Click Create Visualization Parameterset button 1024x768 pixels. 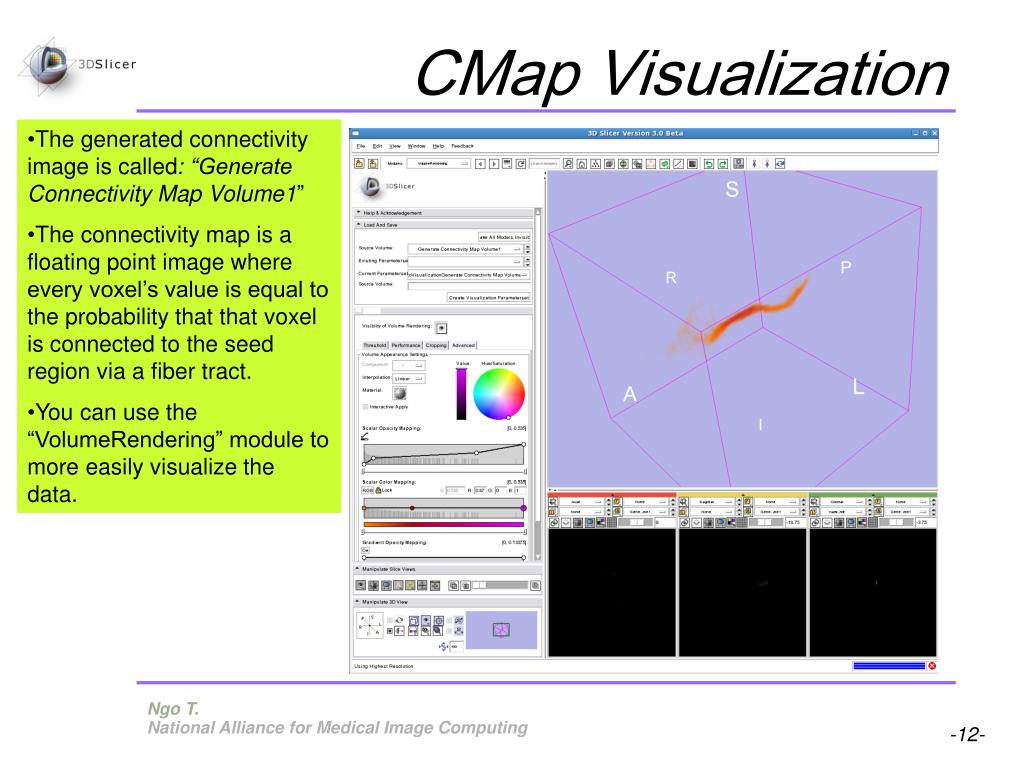pyautogui.click(x=488, y=297)
